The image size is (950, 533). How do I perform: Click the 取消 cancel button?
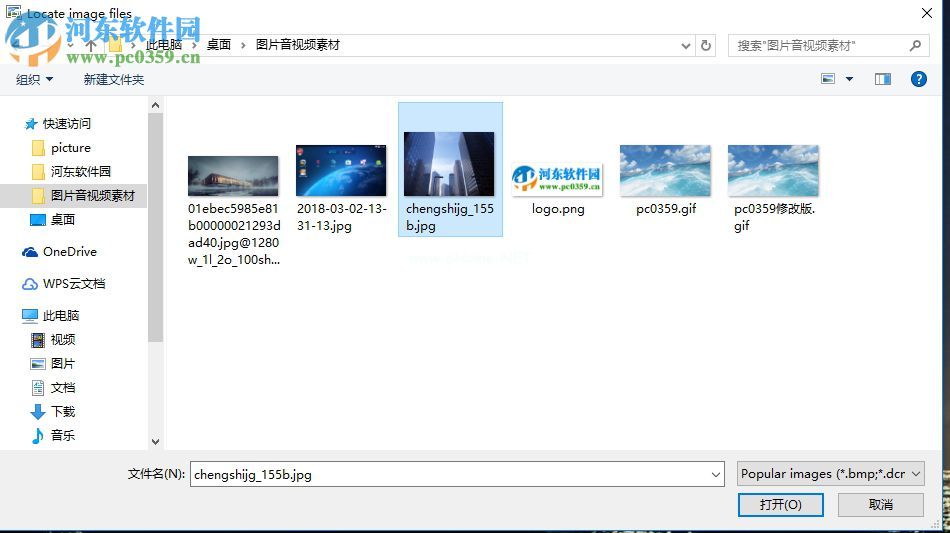click(880, 505)
